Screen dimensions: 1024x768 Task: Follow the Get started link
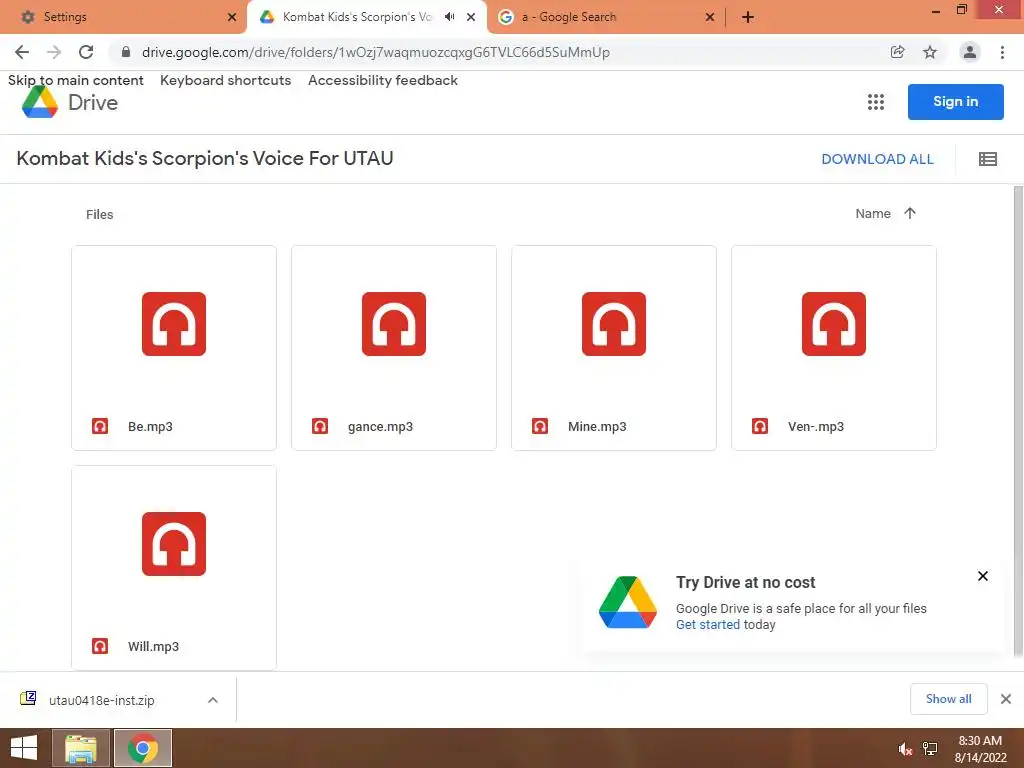click(x=708, y=624)
